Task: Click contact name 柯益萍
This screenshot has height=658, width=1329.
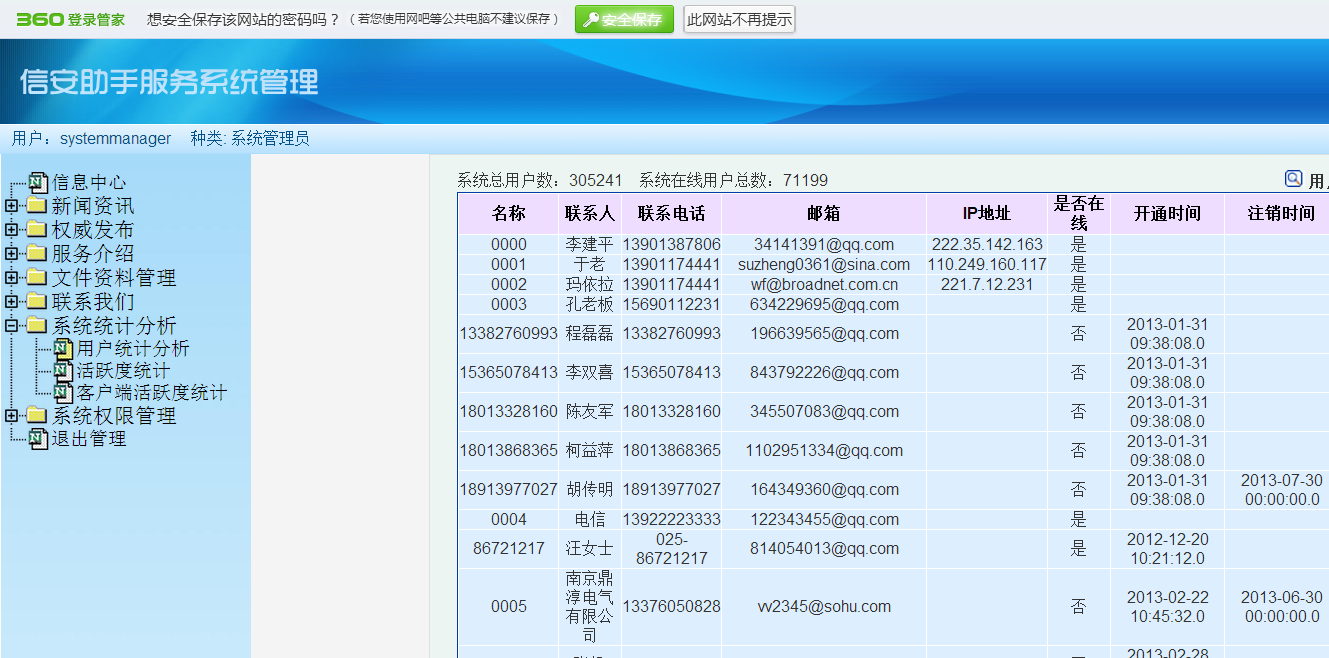Action: click(590, 451)
